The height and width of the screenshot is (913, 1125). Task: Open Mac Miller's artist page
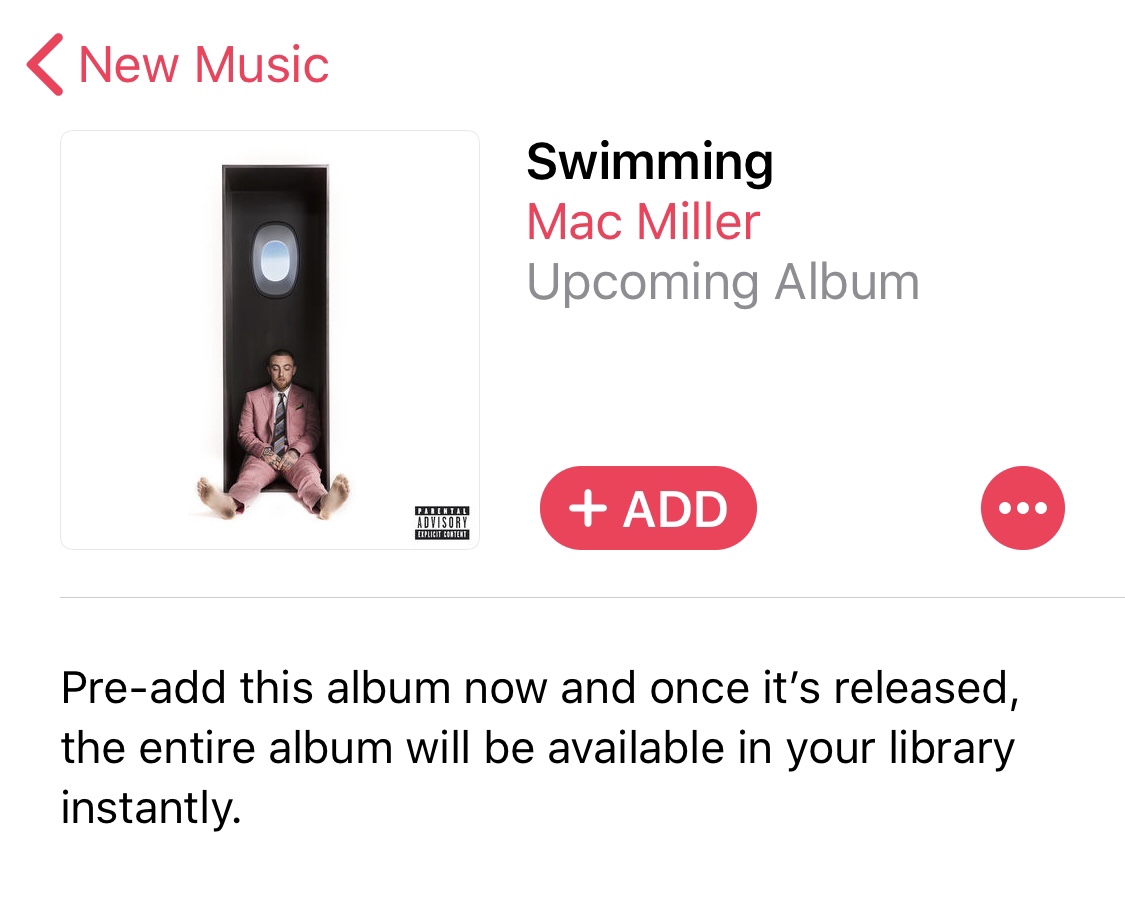643,222
